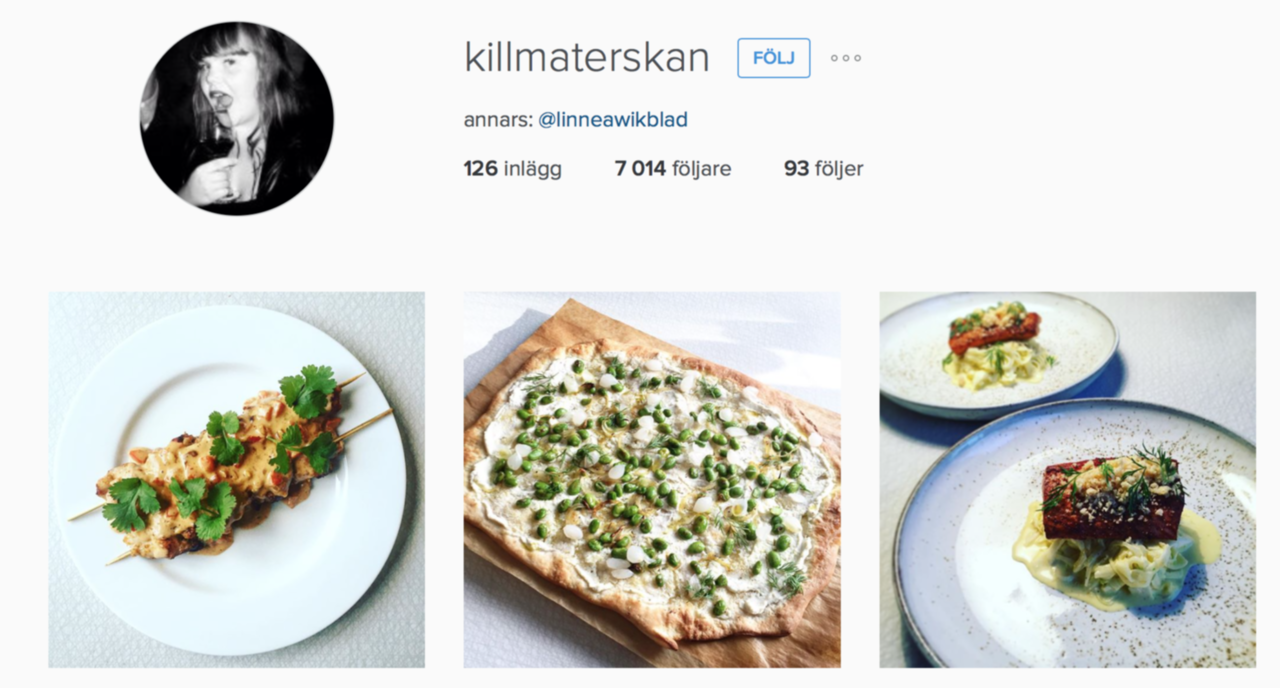This screenshot has width=1280, height=688.
Task: Open the flatbread with green beans photo
Action: (652, 480)
